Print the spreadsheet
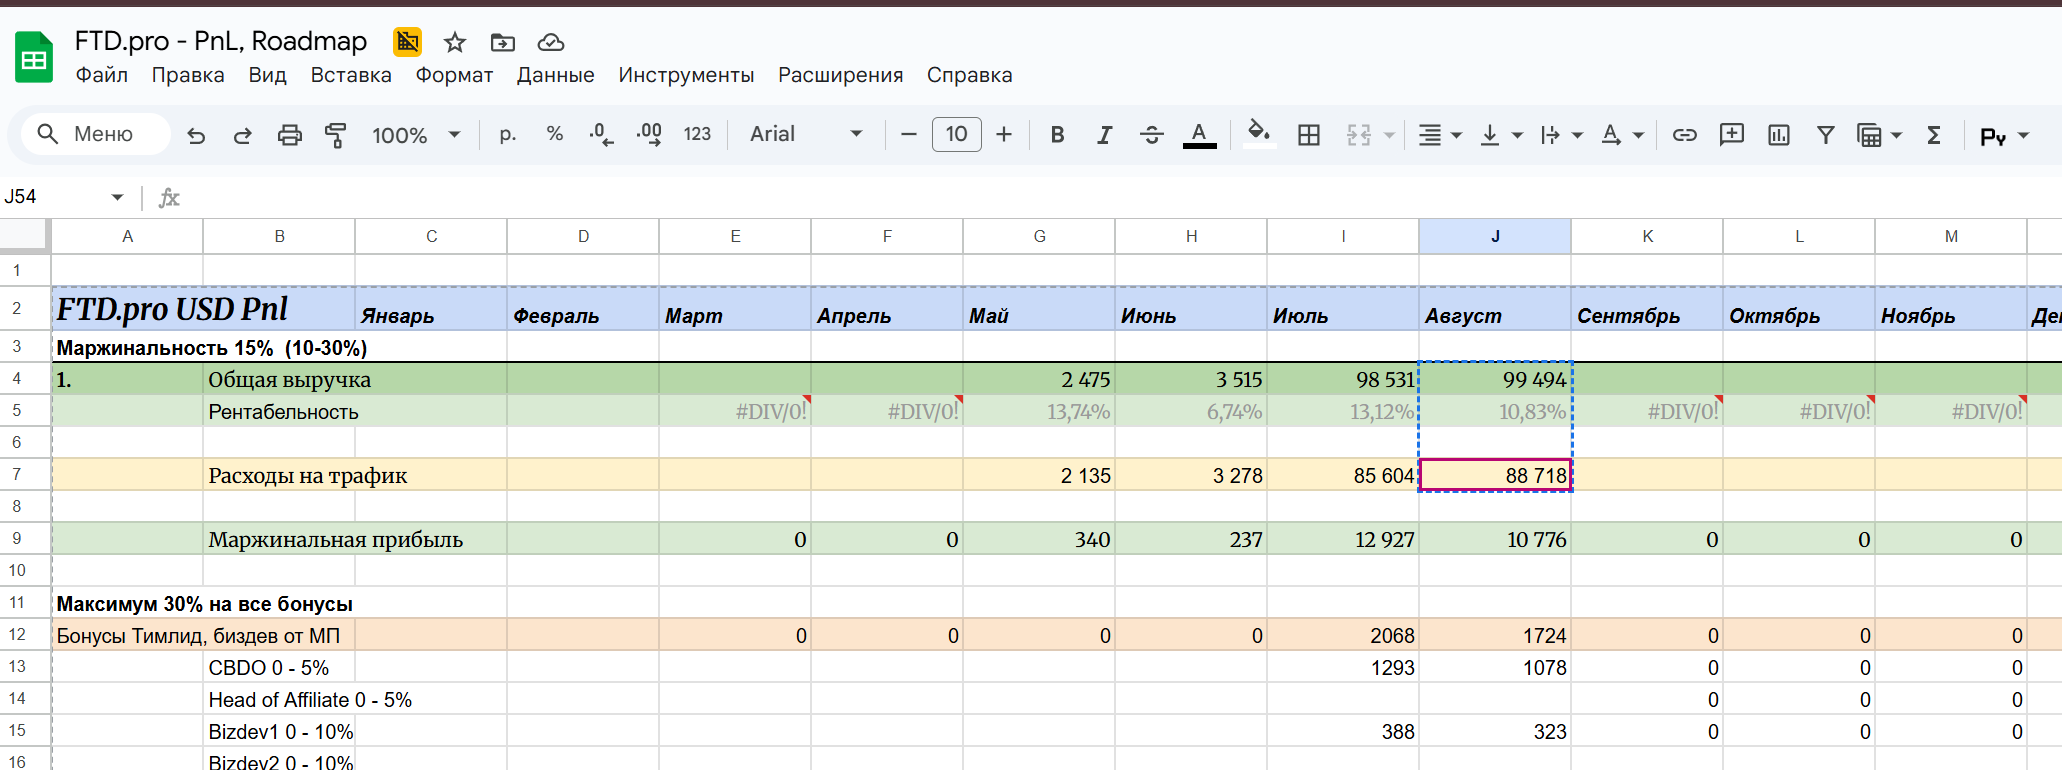This screenshot has width=2062, height=770. (290, 135)
